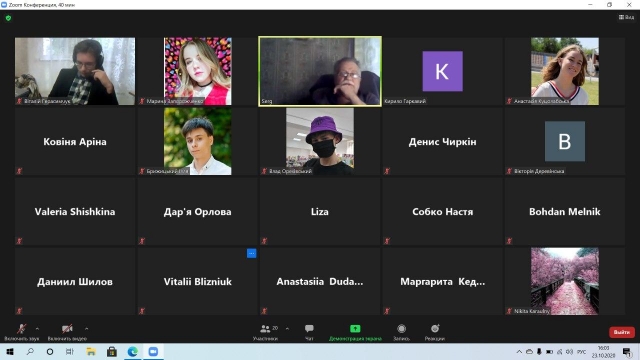Open the taskbar clock and date
640x360 pixels.
[x=603, y=351]
